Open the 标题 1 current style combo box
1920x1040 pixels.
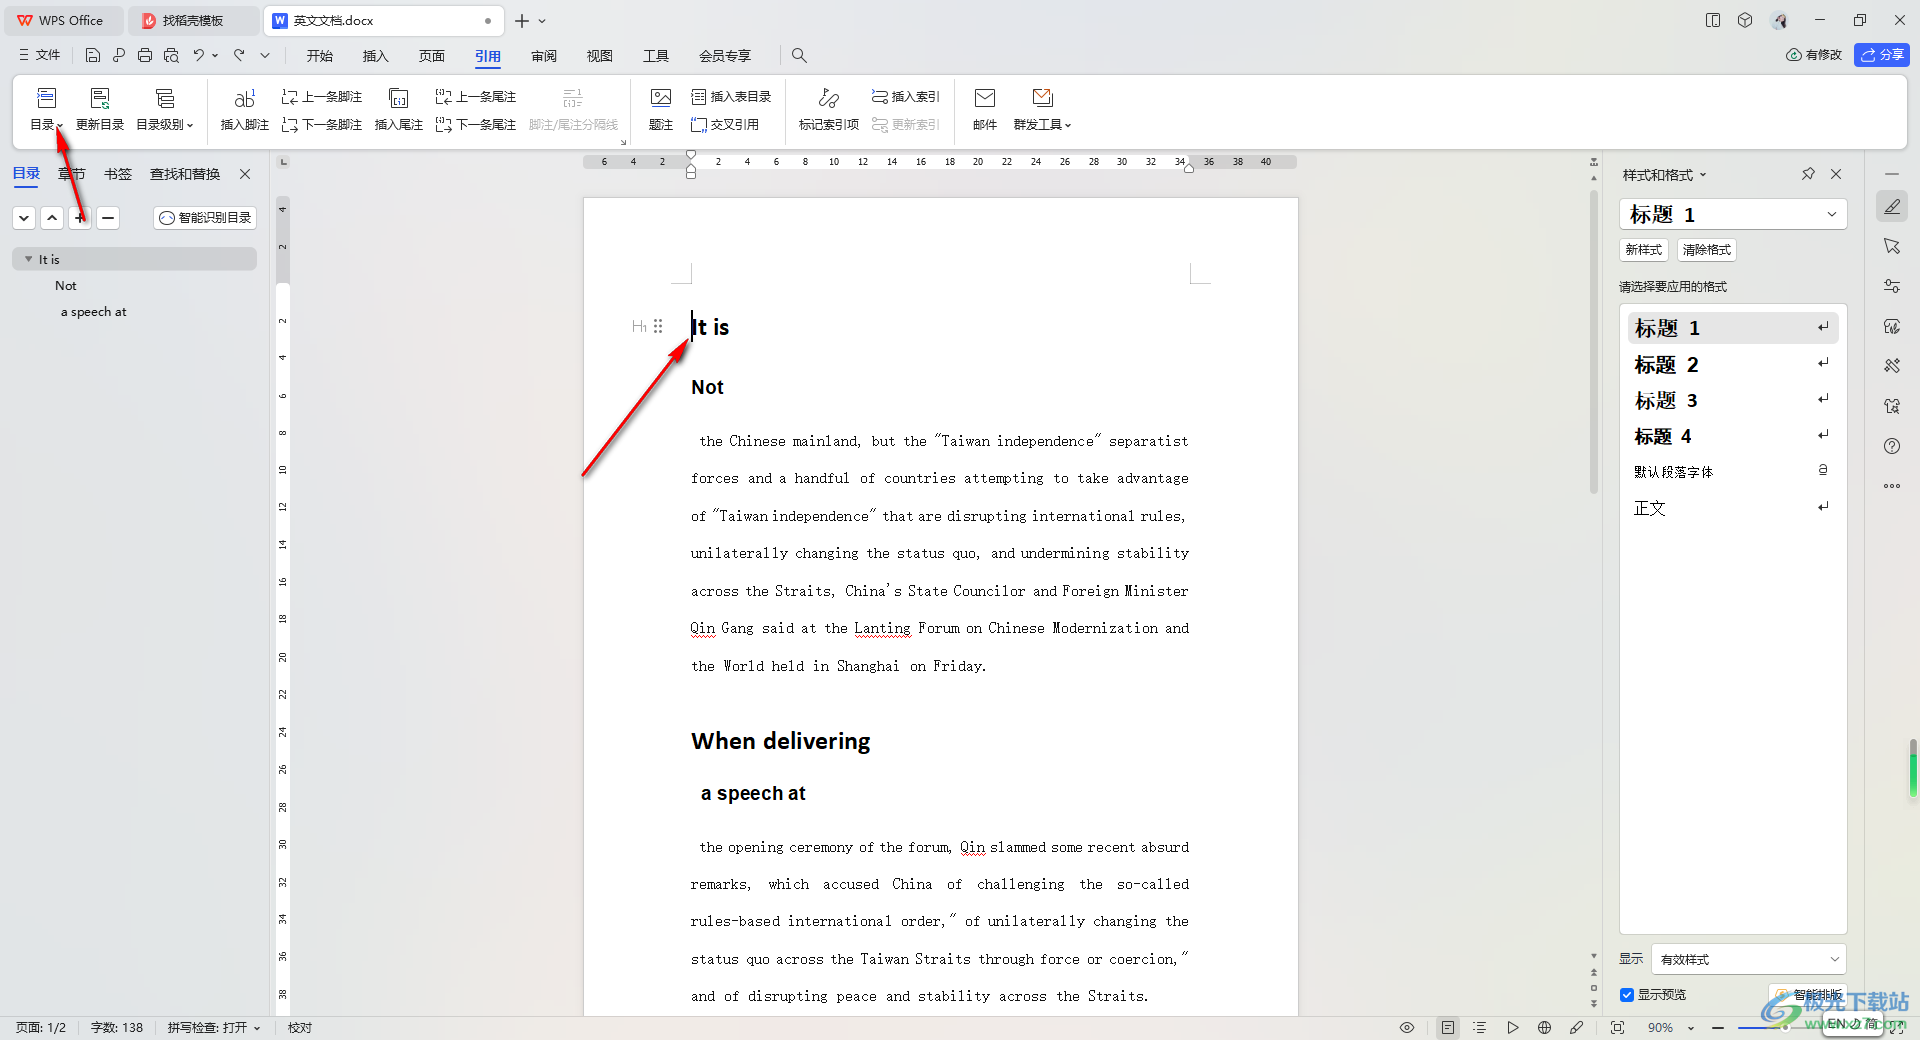coord(1733,214)
